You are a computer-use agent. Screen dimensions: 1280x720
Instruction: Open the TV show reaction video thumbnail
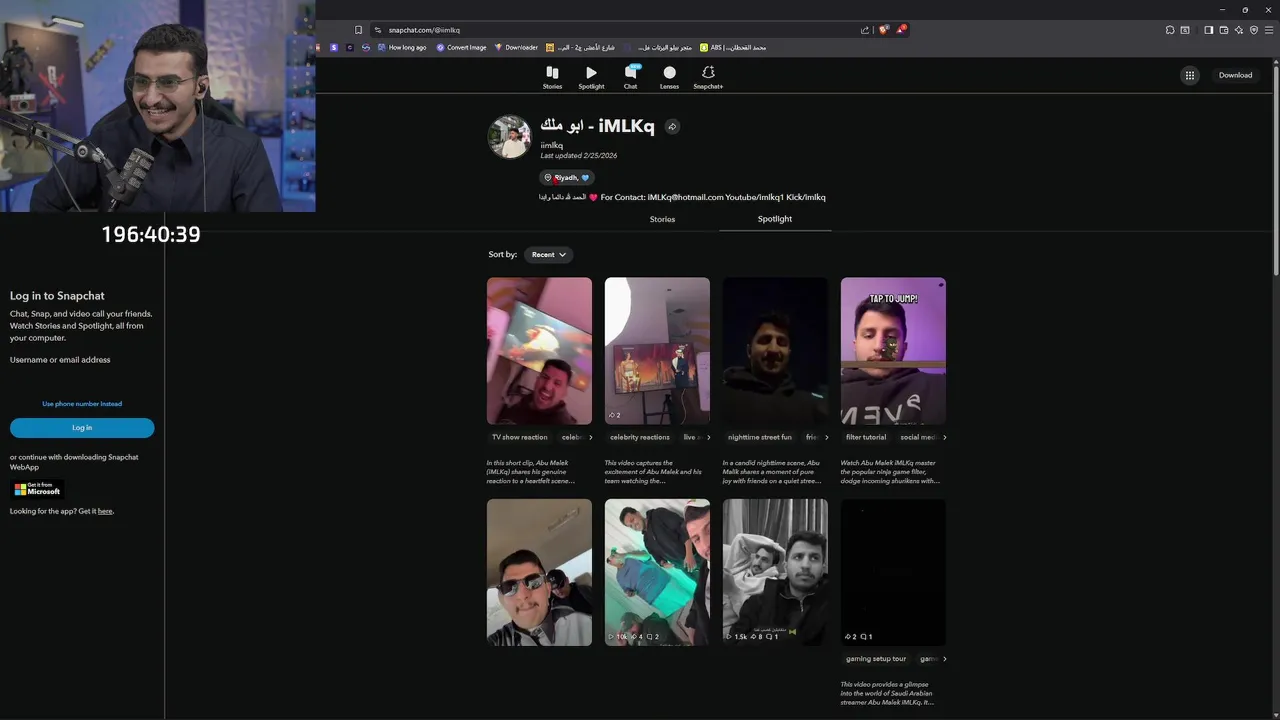(539, 351)
